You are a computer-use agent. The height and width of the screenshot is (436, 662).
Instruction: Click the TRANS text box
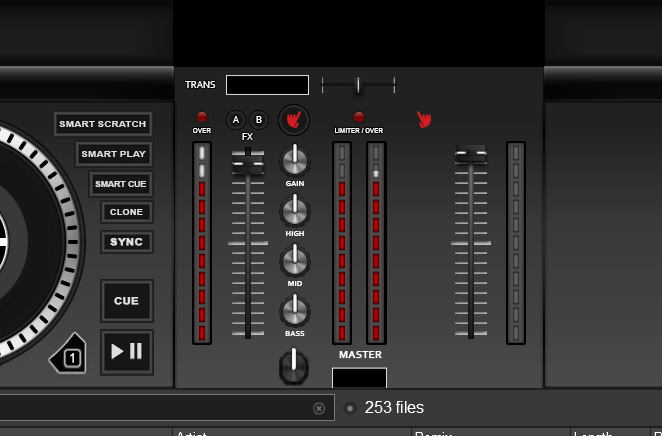(267, 85)
